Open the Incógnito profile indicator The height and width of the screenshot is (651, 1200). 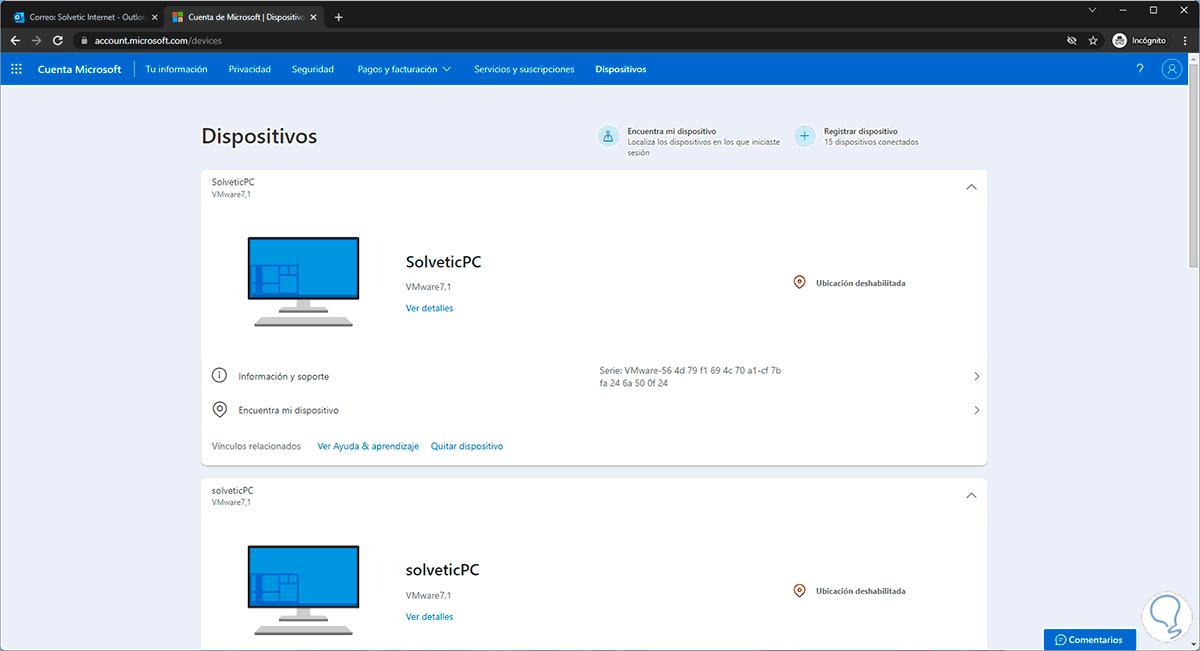1140,40
